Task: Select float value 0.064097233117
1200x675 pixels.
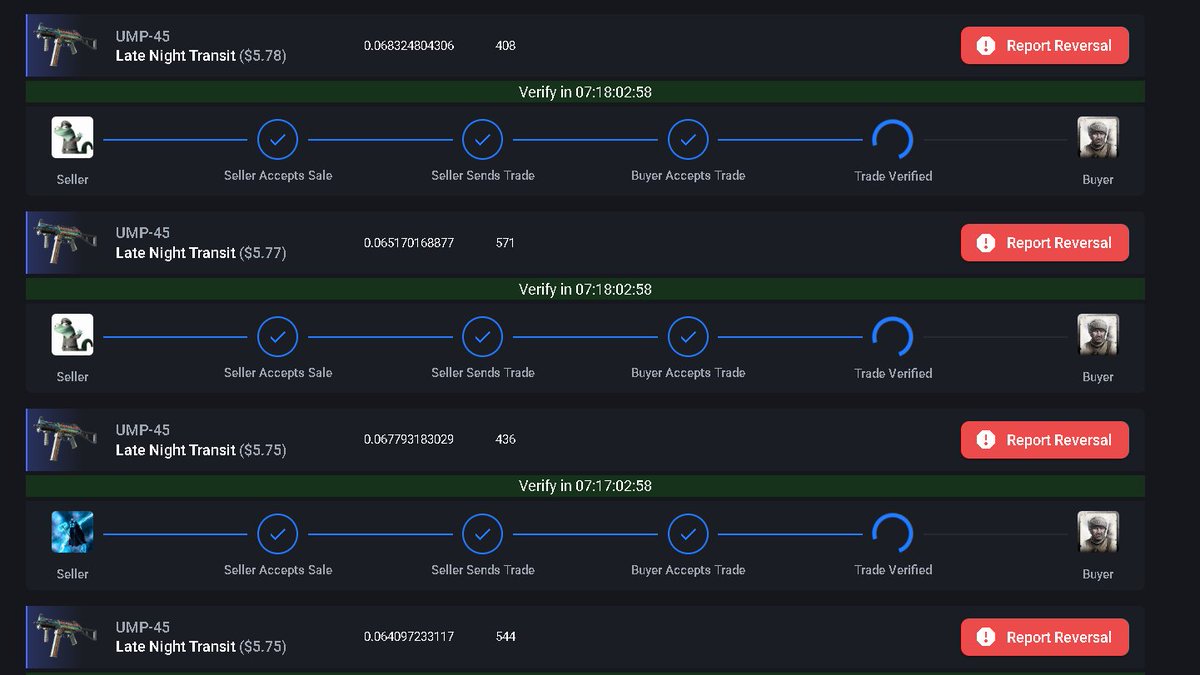Action: tap(409, 637)
